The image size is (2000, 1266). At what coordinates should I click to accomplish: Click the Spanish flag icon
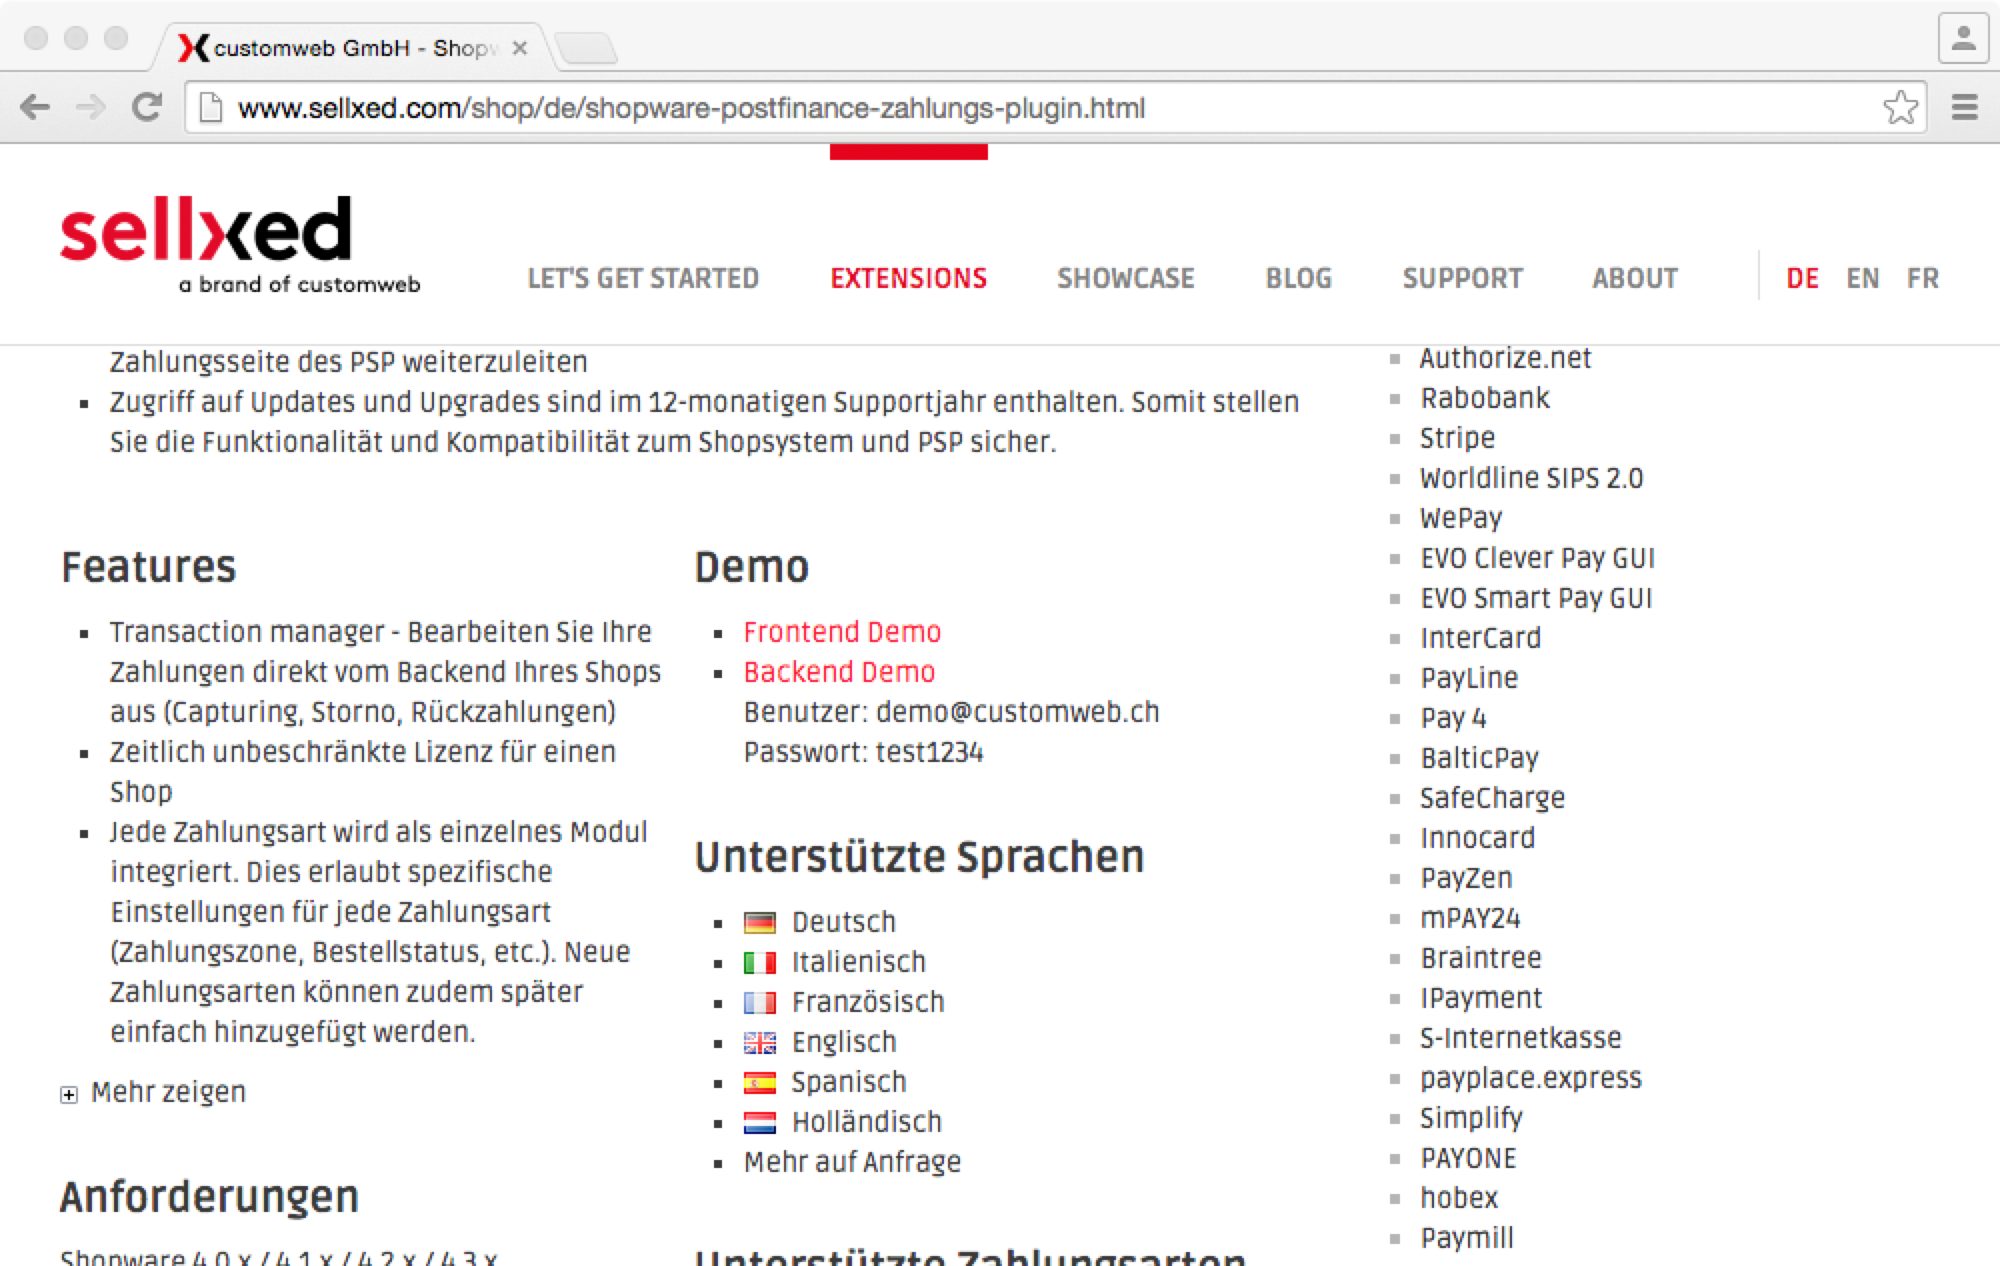[760, 1082]
